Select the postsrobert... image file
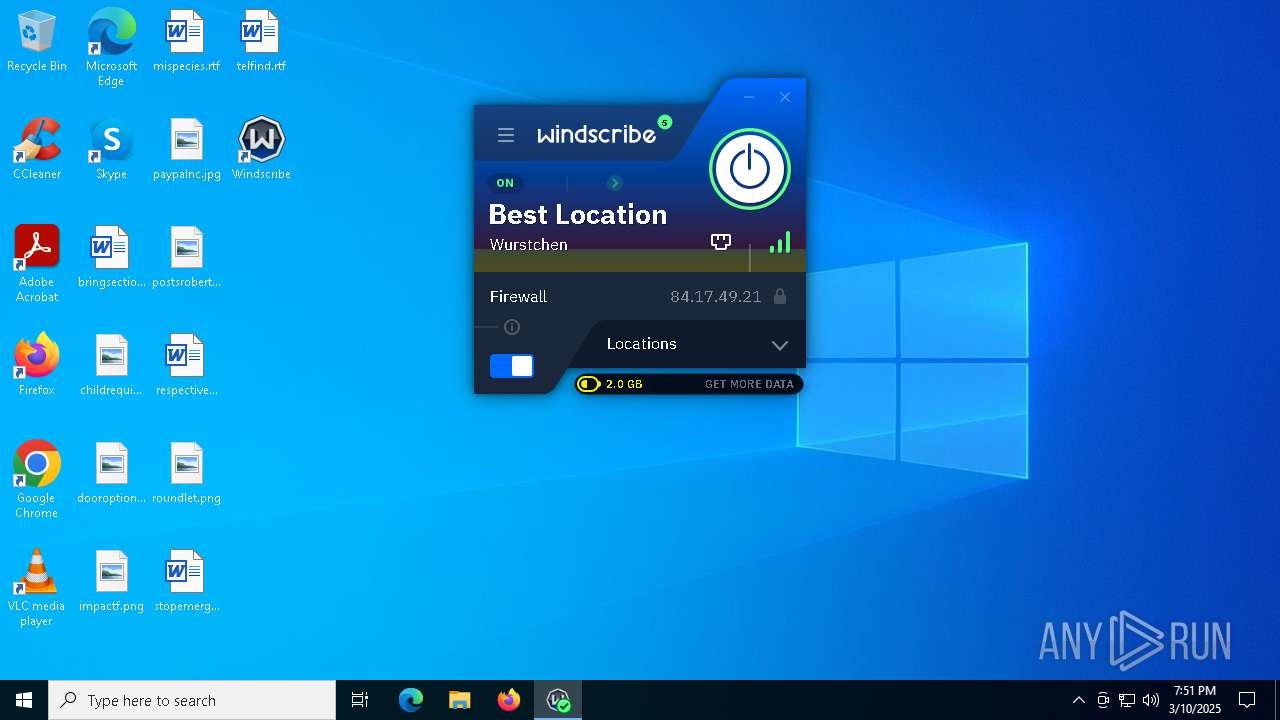This screenshot has height=720, width=1280. coord(186,258)
